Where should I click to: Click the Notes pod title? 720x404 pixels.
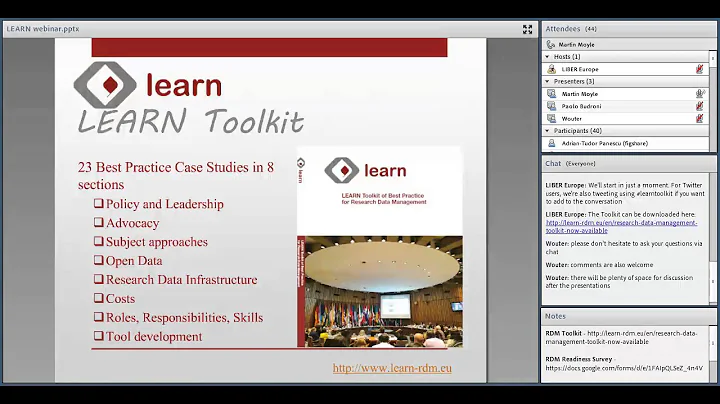point(555,316)
